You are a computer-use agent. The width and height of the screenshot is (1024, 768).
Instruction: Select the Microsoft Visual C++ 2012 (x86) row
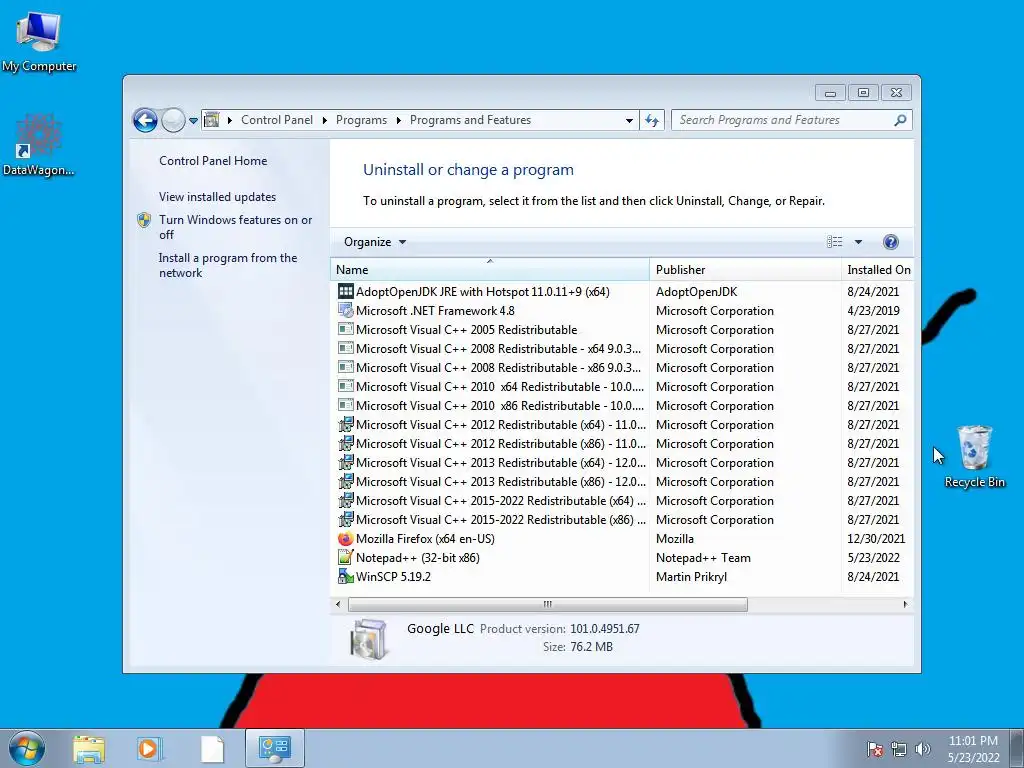click(x=622, y=443)
